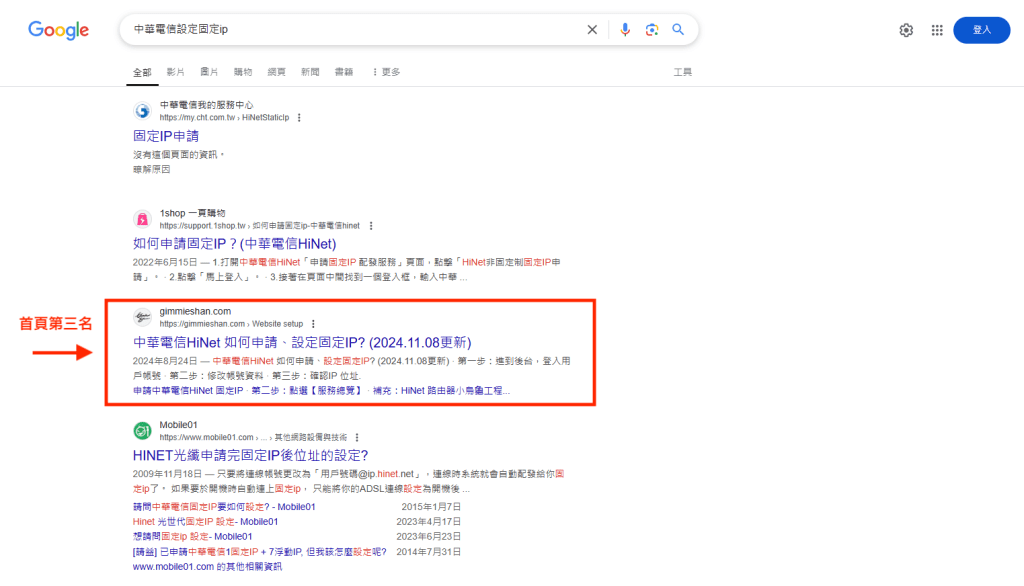Click the 中華電信我的服務中心 favicon
Screen dimensions: 1024x586
[142, 111]
